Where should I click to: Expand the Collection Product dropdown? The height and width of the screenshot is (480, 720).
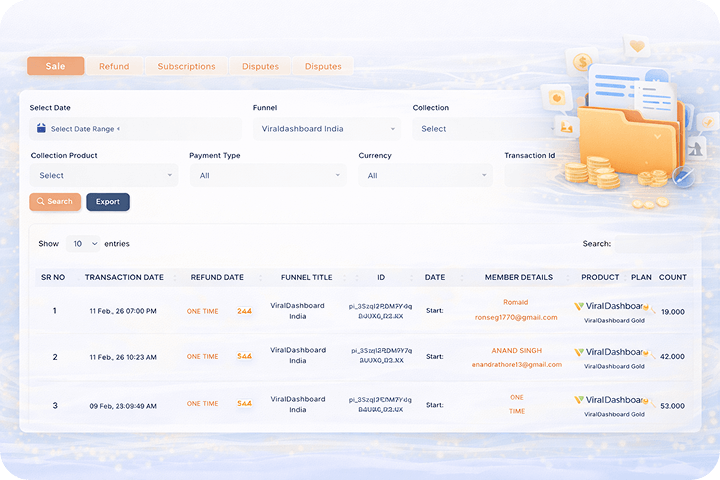(104, 175)
